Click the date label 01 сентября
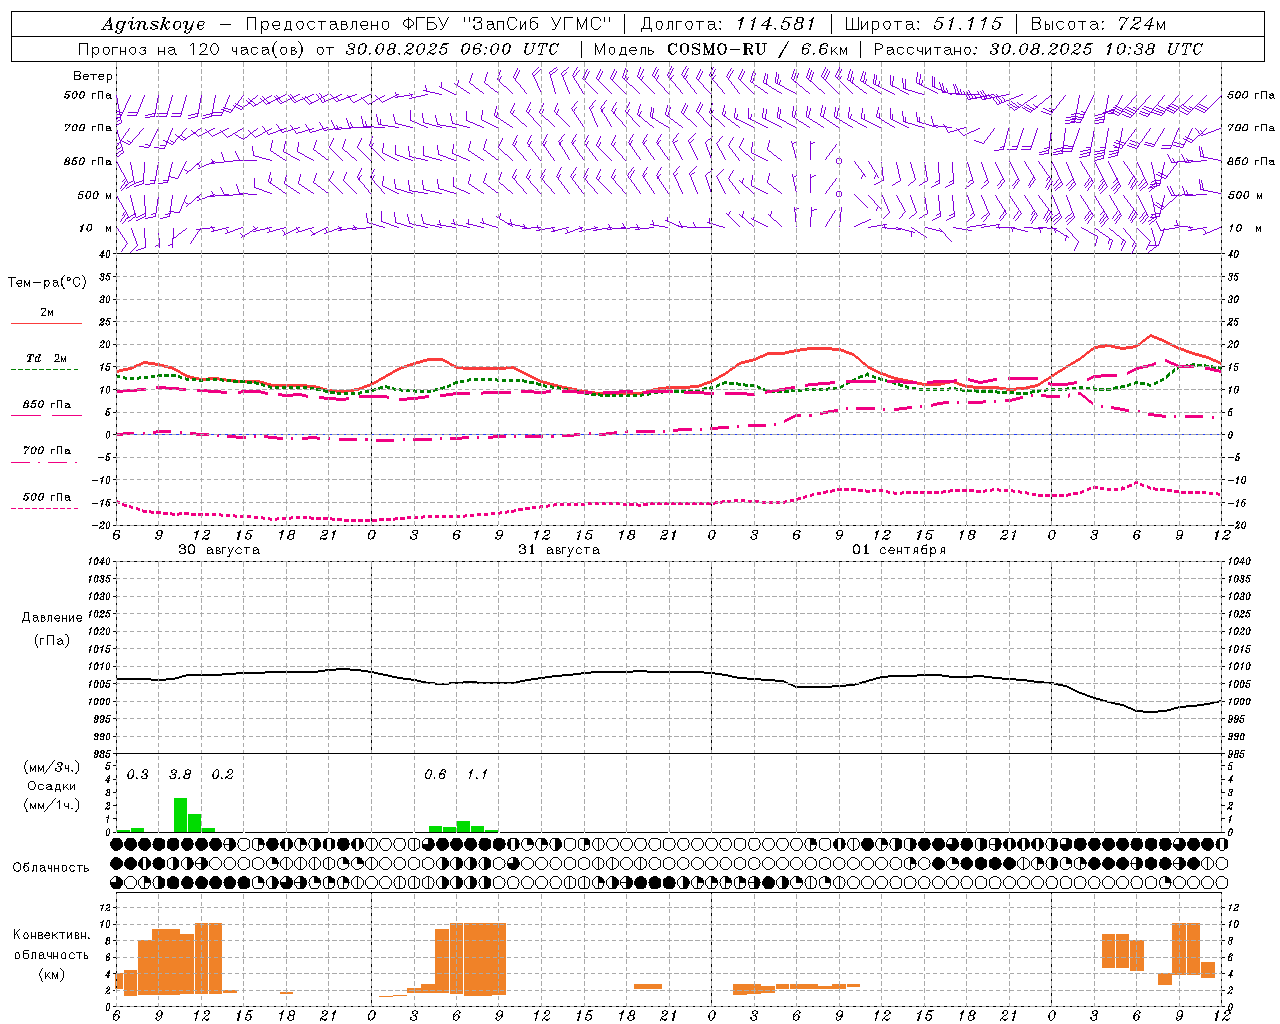1280x1024 pixels. (899, 550)
